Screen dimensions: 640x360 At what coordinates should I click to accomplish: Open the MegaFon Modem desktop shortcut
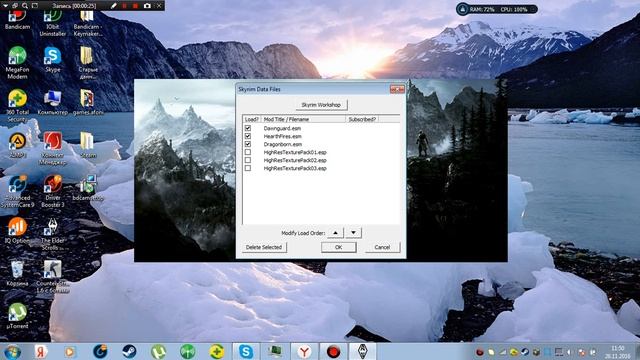pyautogui.click(x=17, y=63)
